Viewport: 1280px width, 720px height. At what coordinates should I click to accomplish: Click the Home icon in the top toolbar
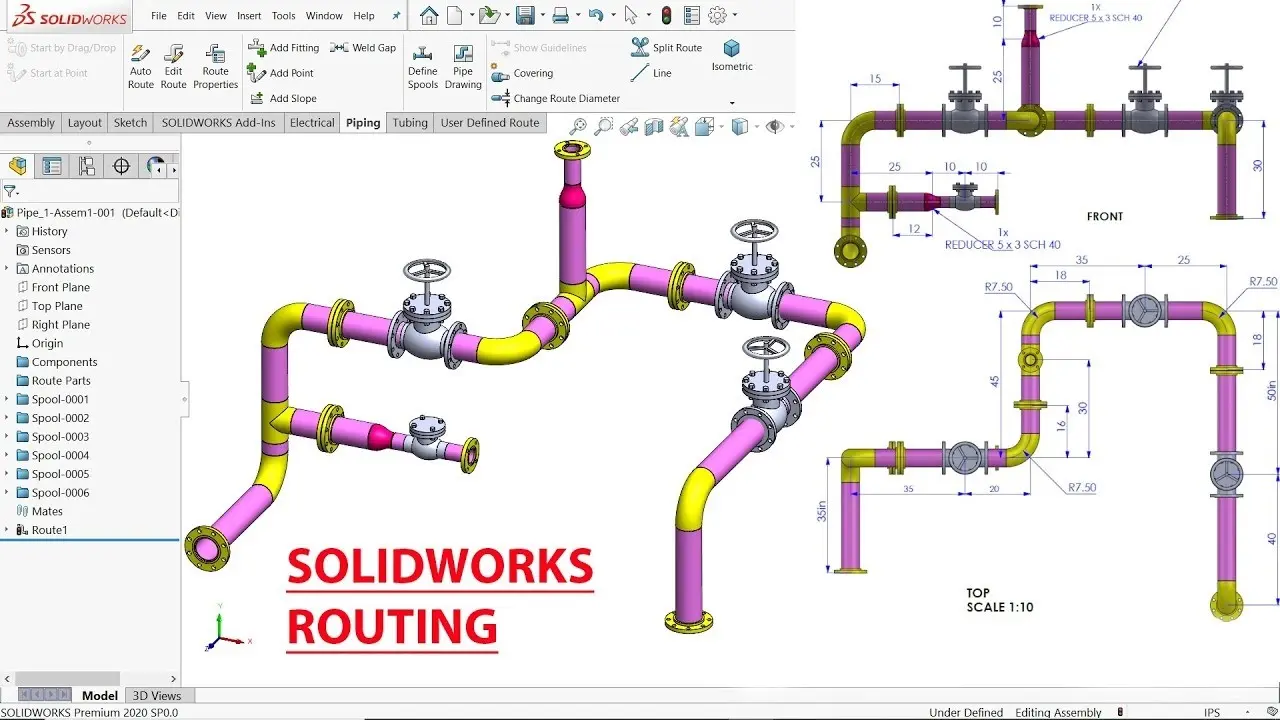pyautogui.click(x=429, y=15)
